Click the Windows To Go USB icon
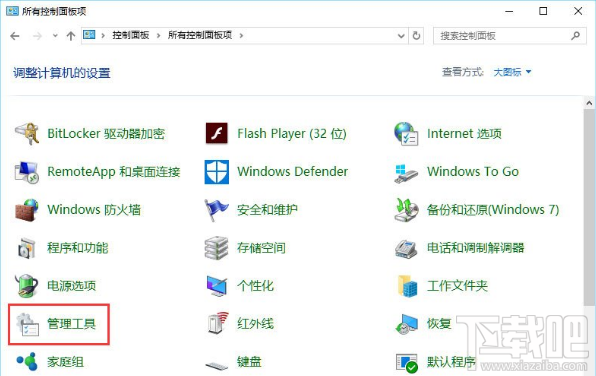This screenshot has height=376, width=596. (x=406, y=174)
